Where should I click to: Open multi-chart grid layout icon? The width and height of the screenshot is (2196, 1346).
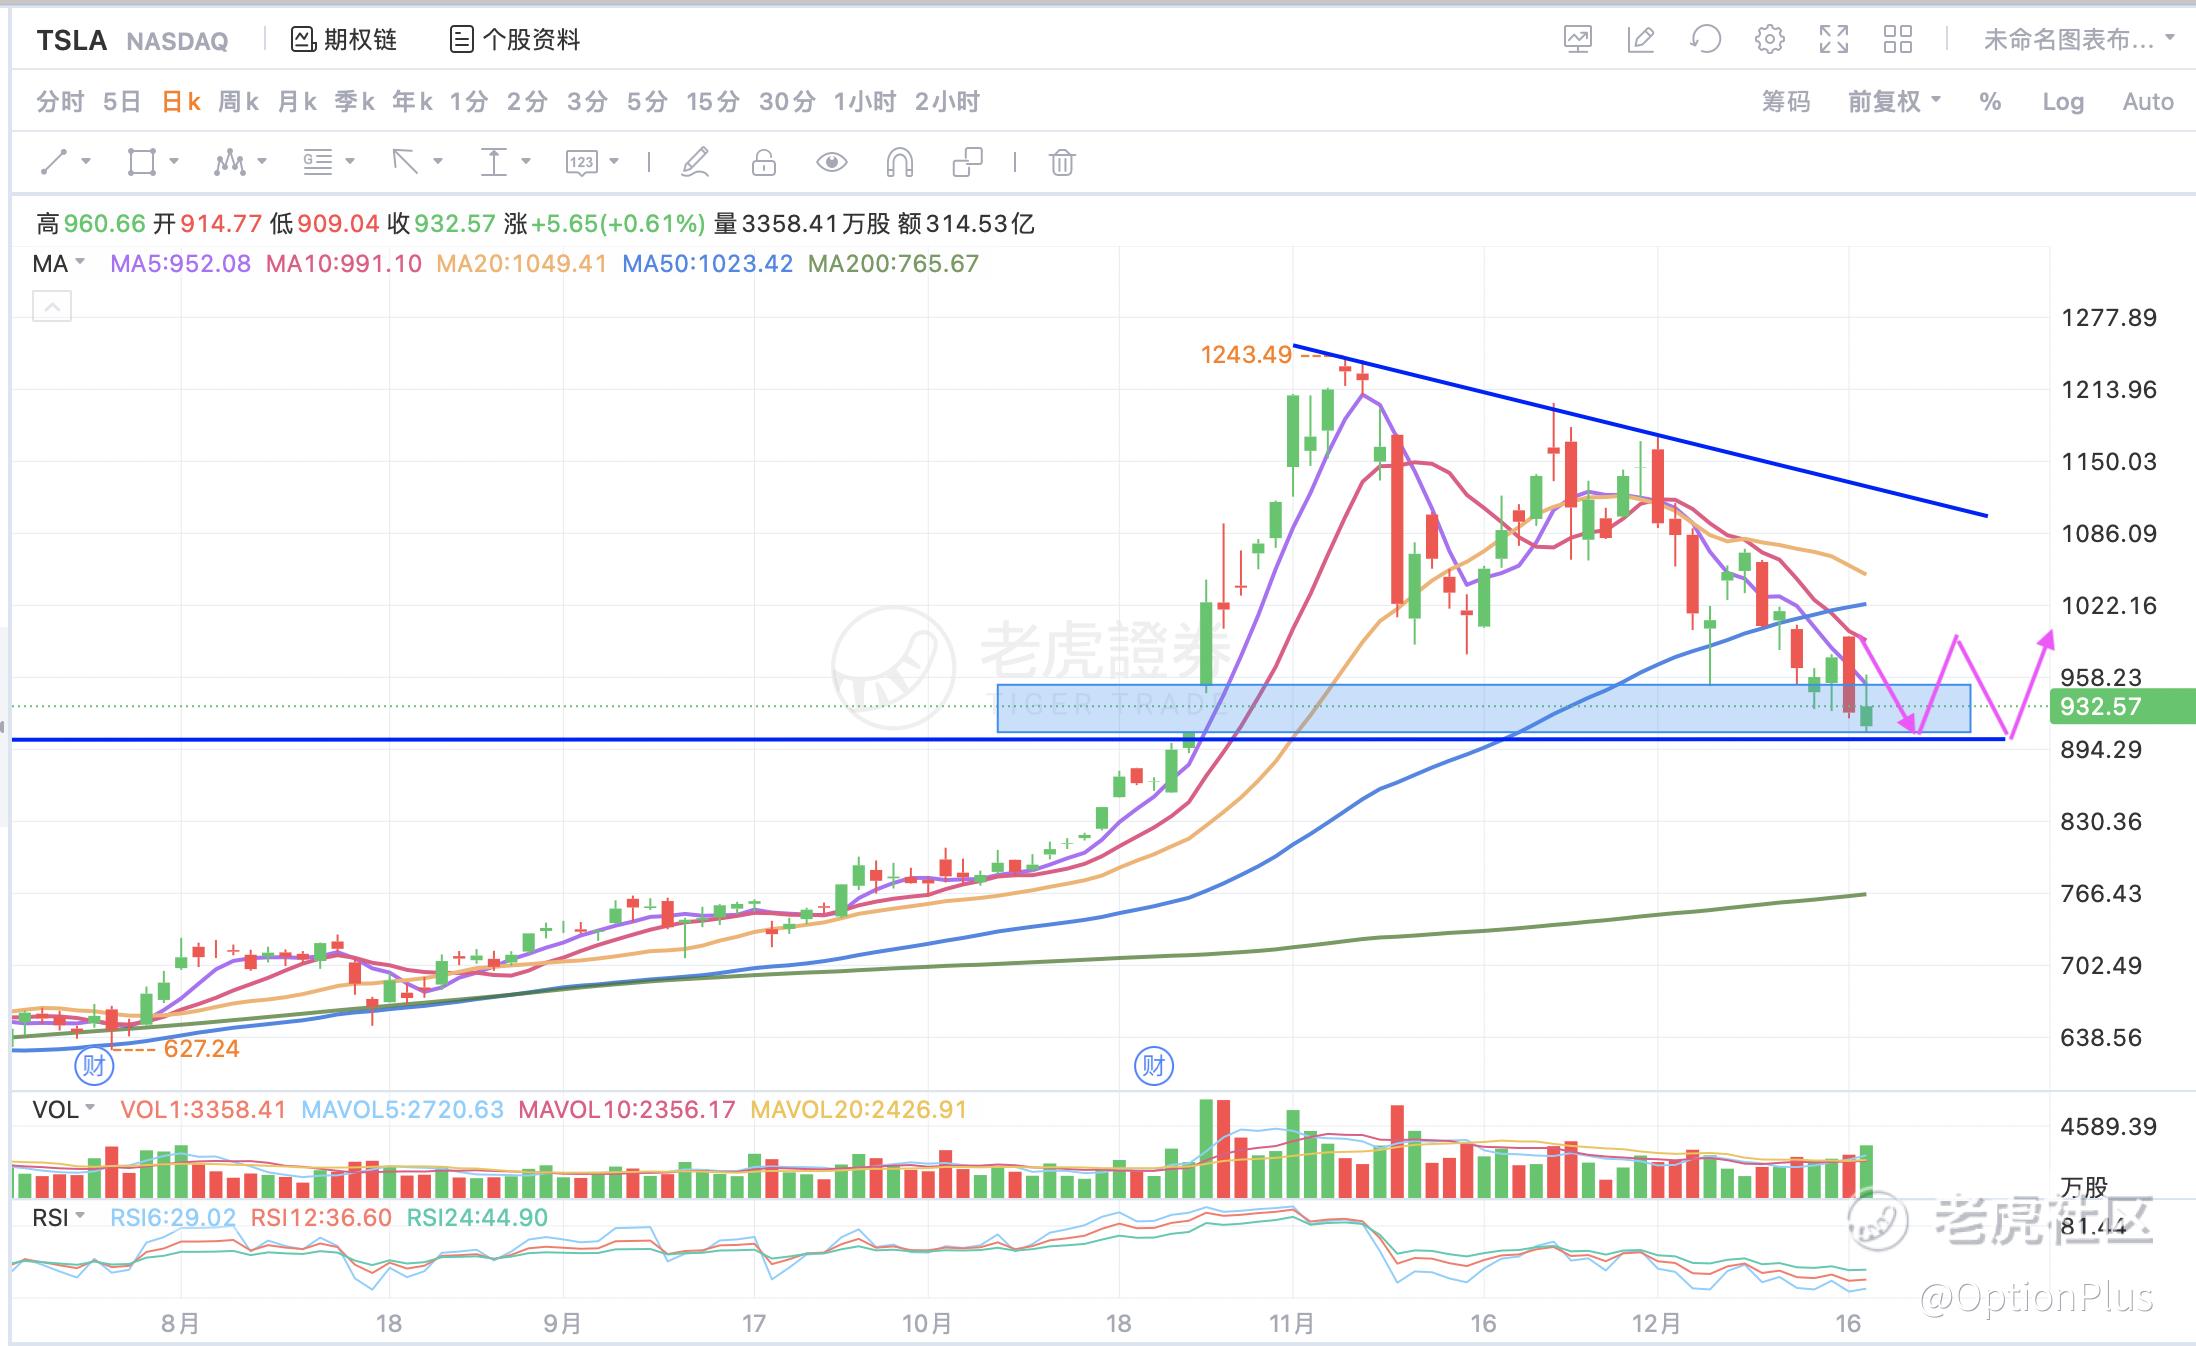[1897, 40]
